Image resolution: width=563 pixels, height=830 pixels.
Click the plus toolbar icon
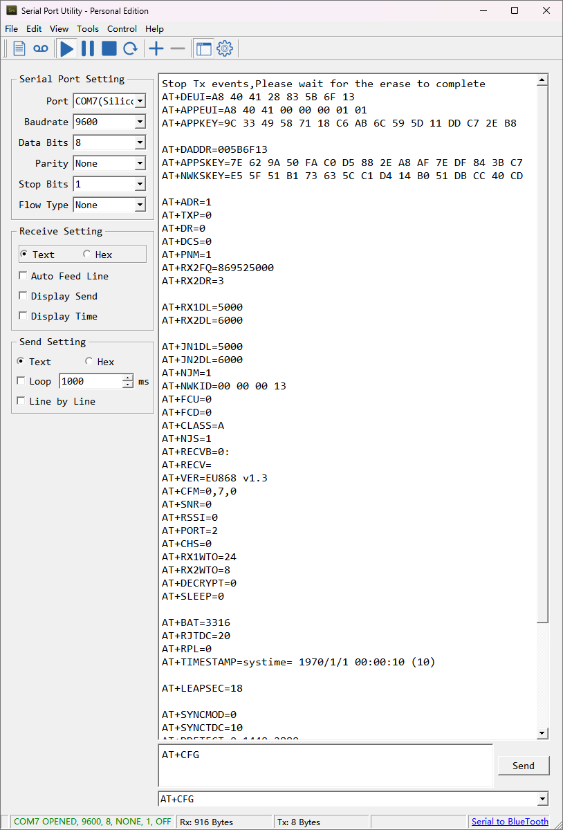pos(156,49)
